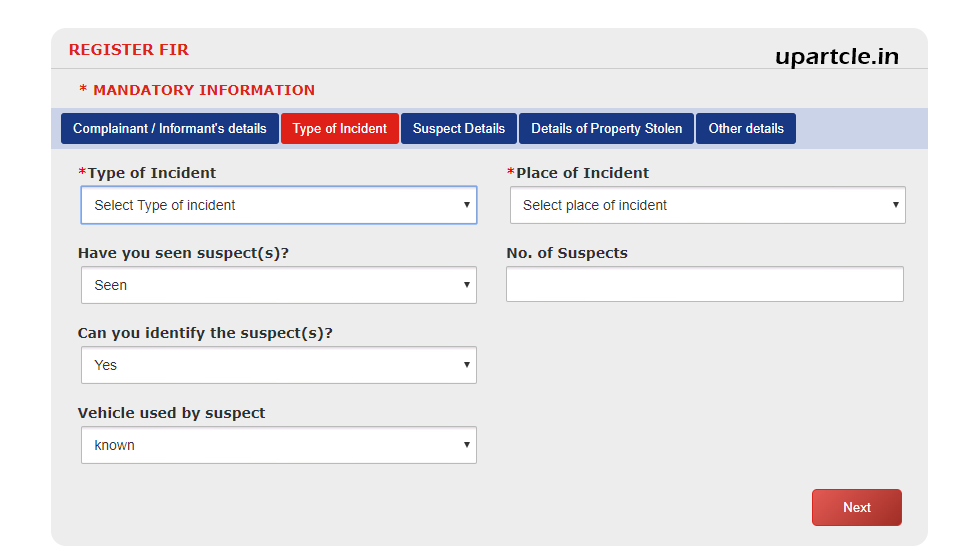Open the Other details tab

746,129
